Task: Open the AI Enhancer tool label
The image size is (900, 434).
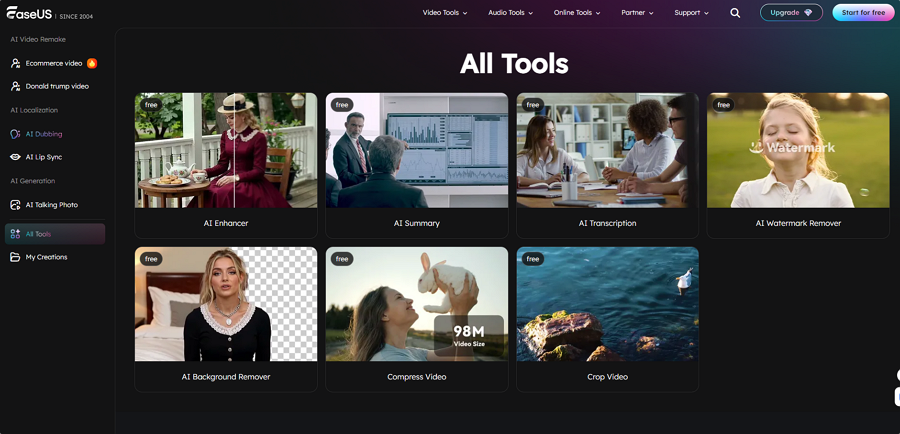Action: 226,223
